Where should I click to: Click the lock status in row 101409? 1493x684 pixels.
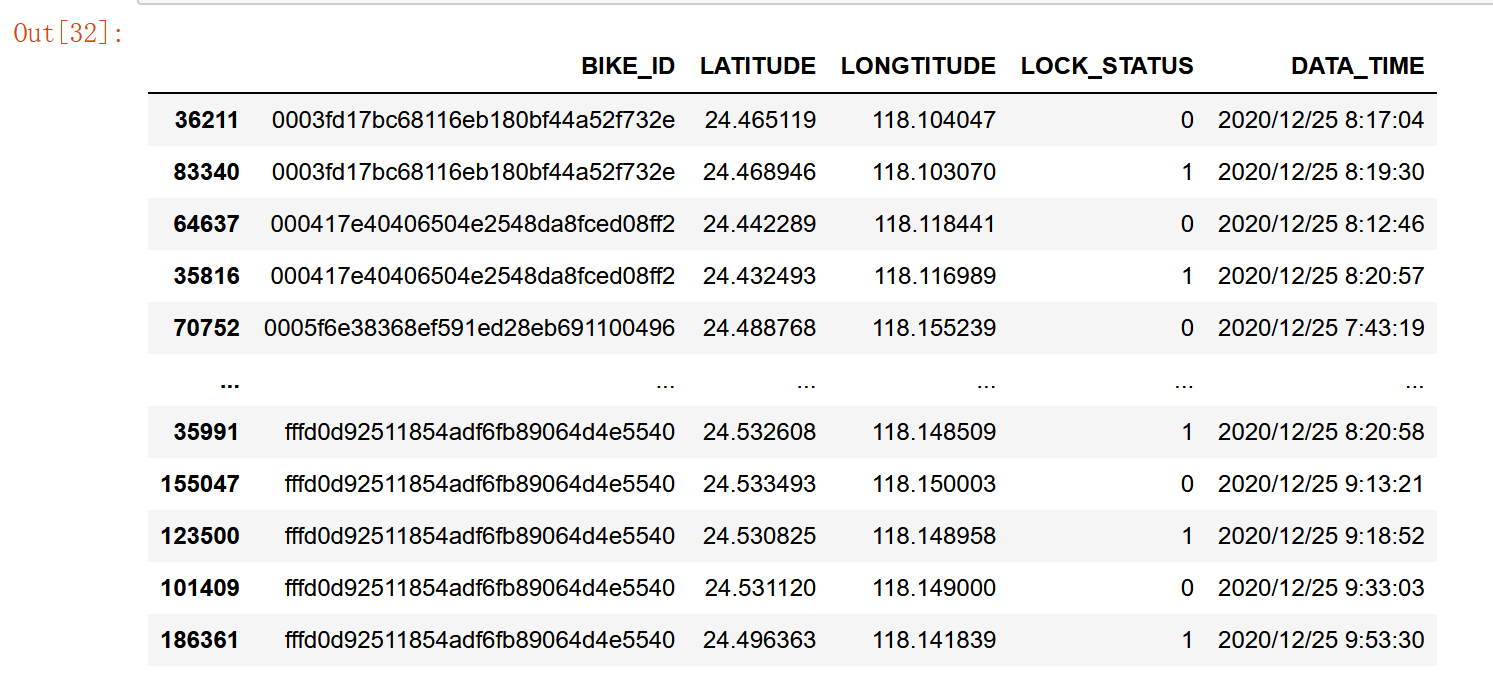coord(1187,588)
